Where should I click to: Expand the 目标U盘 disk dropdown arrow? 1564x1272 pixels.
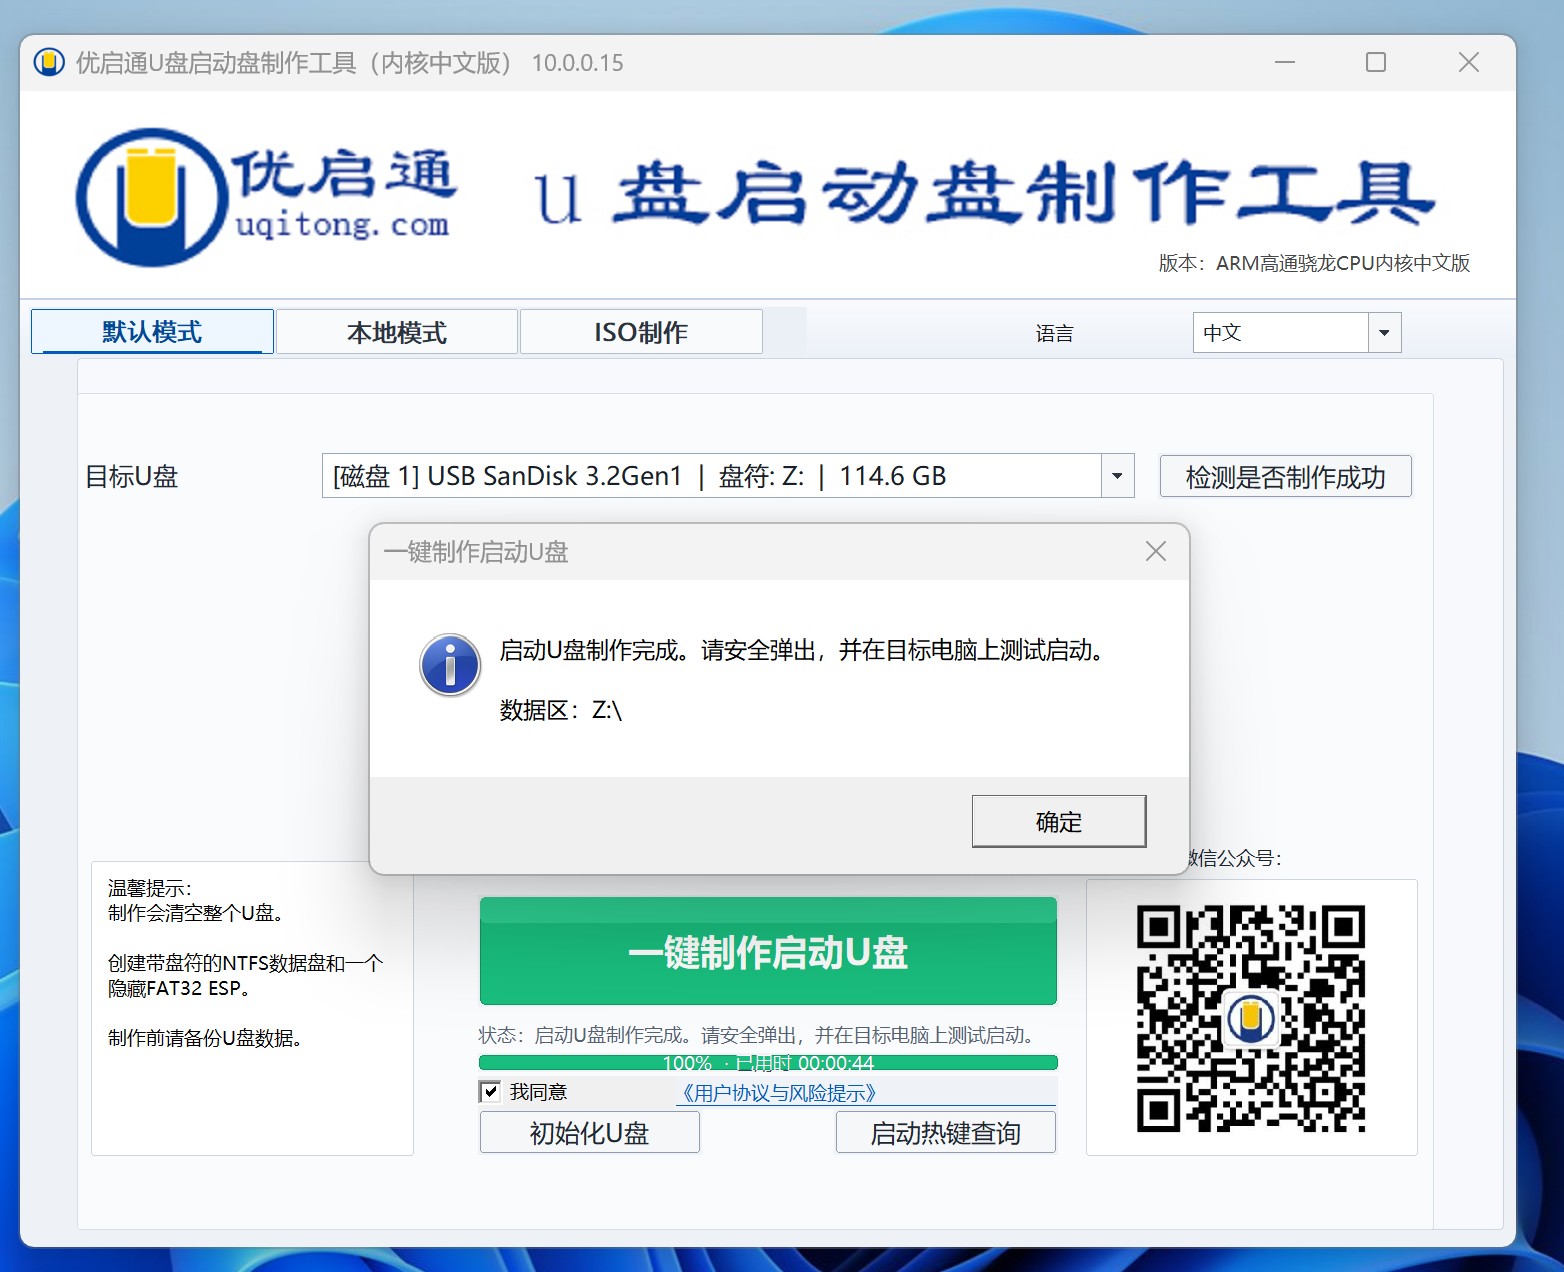point(1117,476)
